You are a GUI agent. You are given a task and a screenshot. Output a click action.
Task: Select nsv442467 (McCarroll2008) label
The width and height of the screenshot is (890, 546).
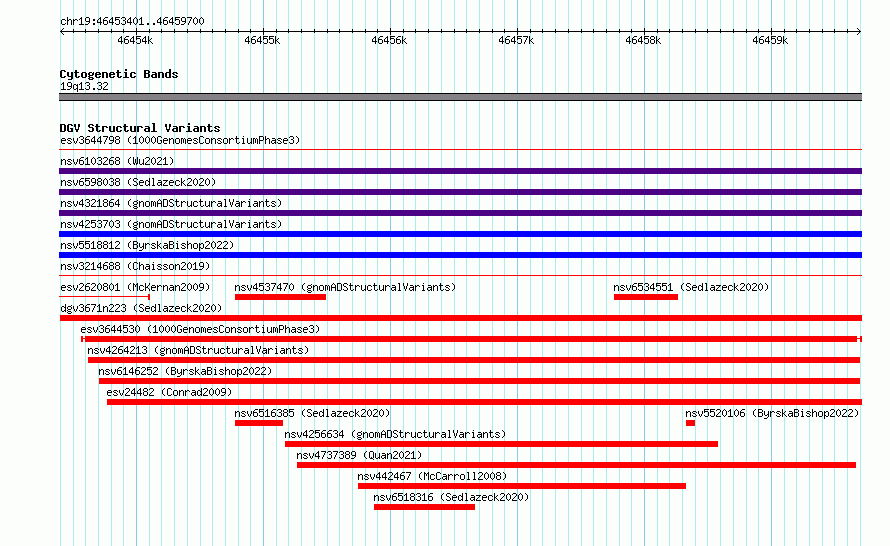[433, 476]
